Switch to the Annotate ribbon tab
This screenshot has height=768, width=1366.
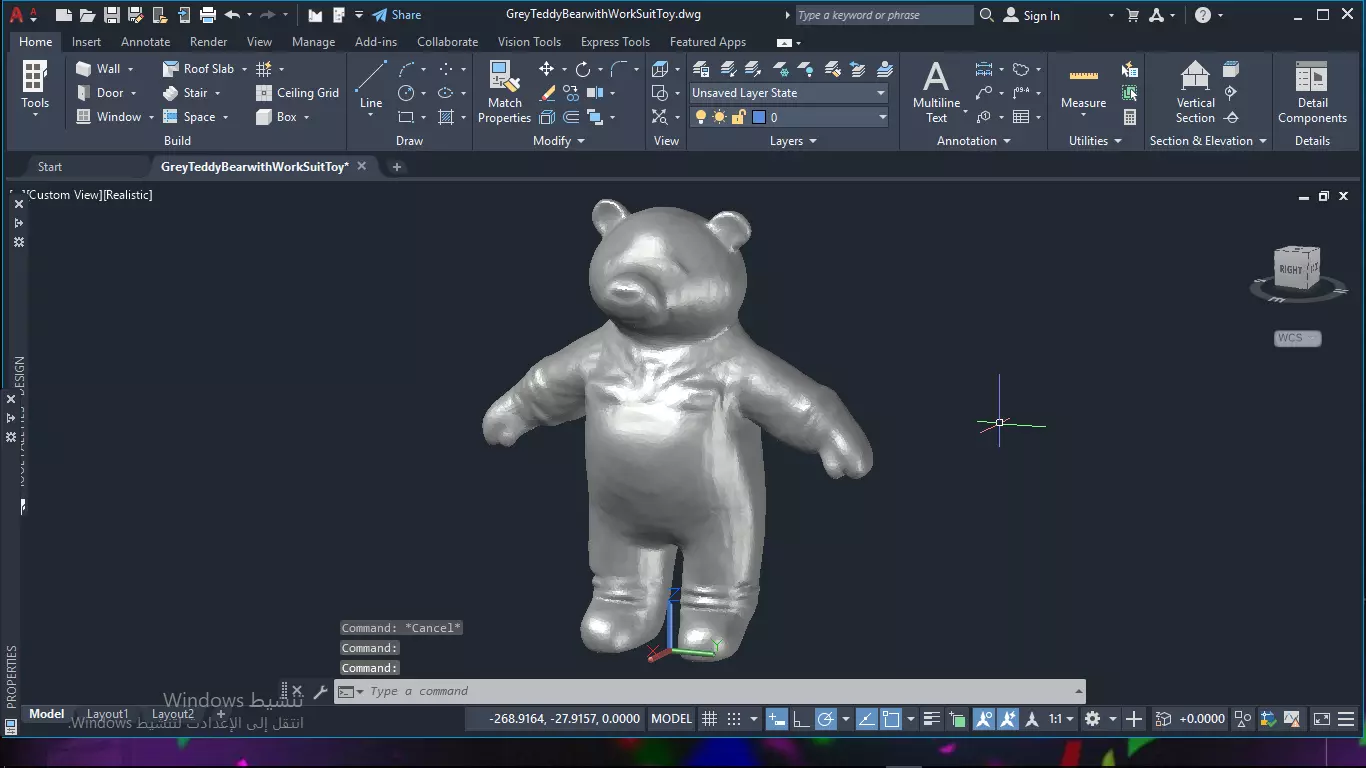145,42
